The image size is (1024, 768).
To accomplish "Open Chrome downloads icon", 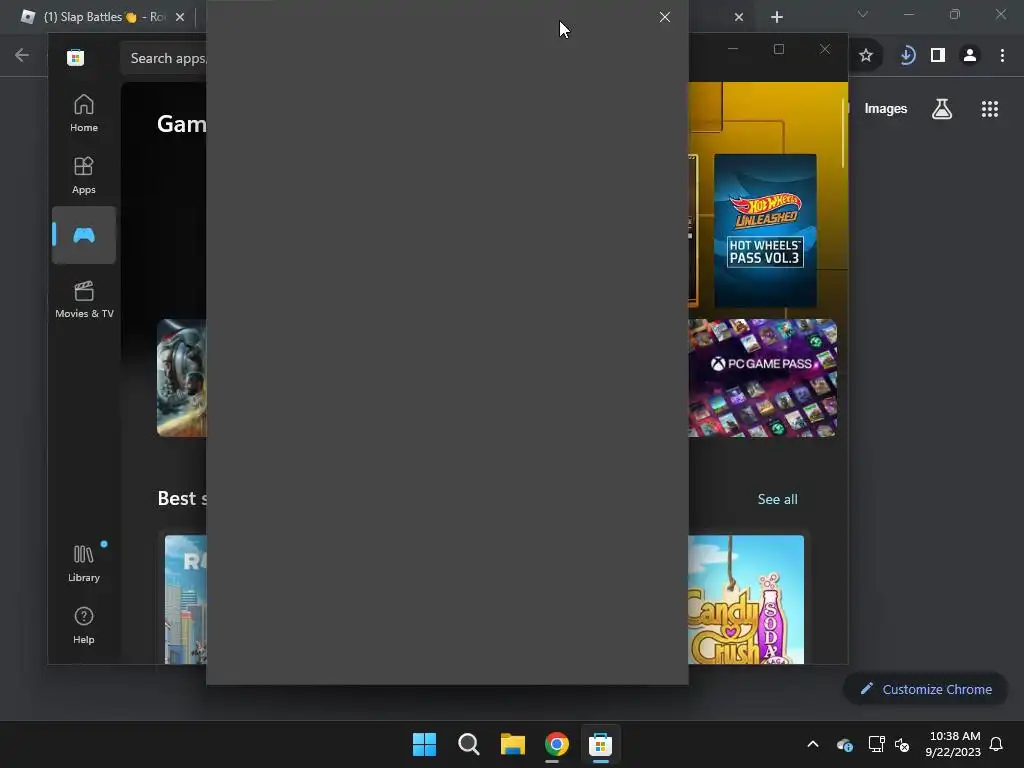I will [x=906, y=56].
